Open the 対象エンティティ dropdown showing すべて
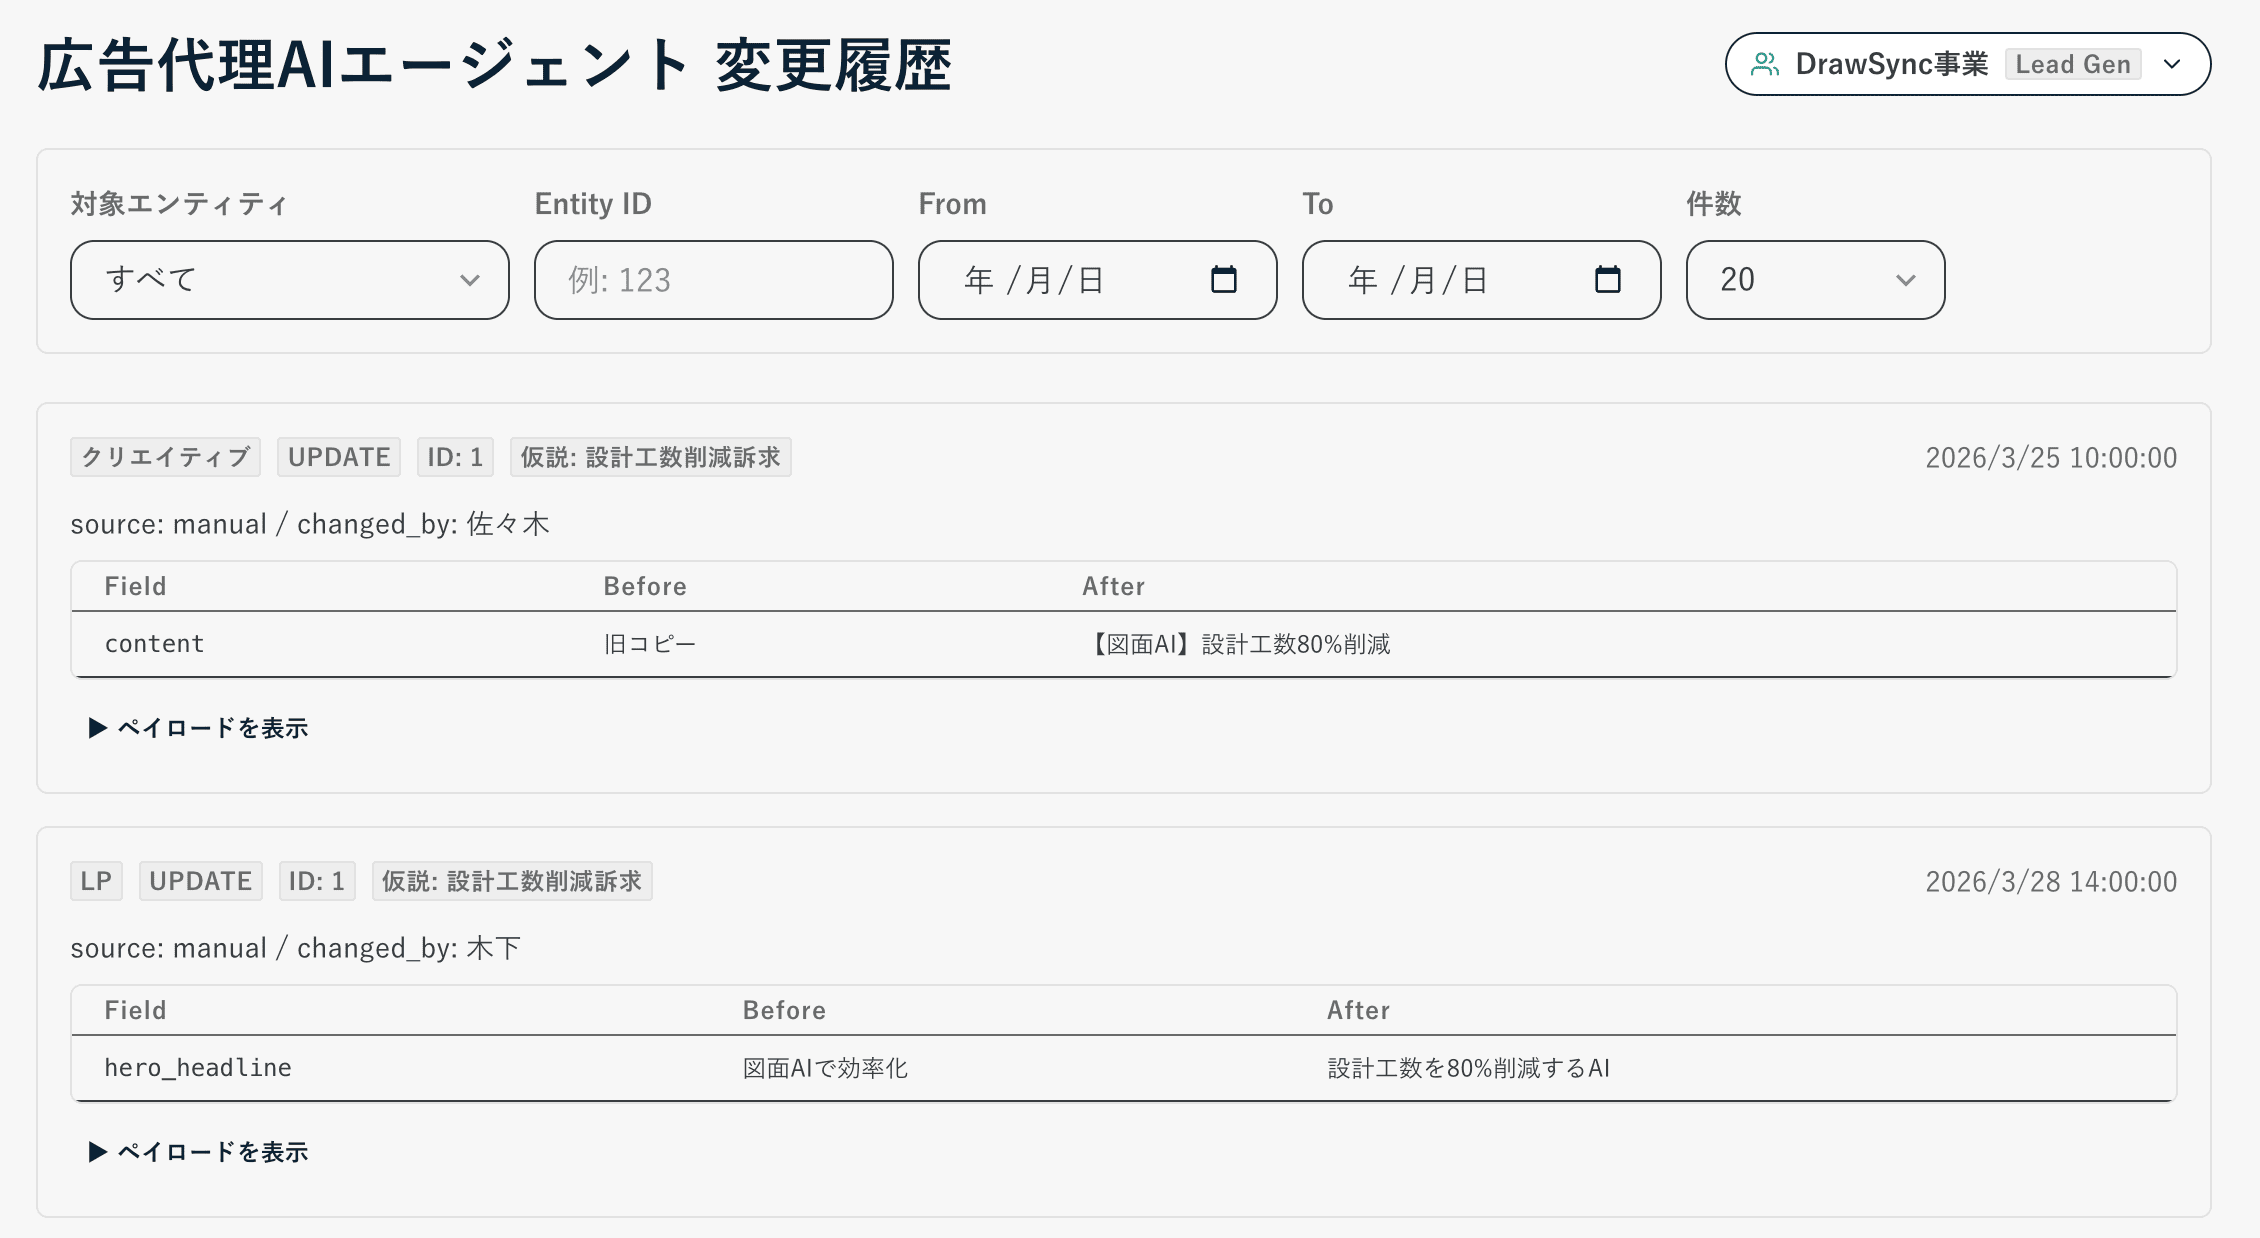Screen dimensions: 2260x1238 [289, 280]
